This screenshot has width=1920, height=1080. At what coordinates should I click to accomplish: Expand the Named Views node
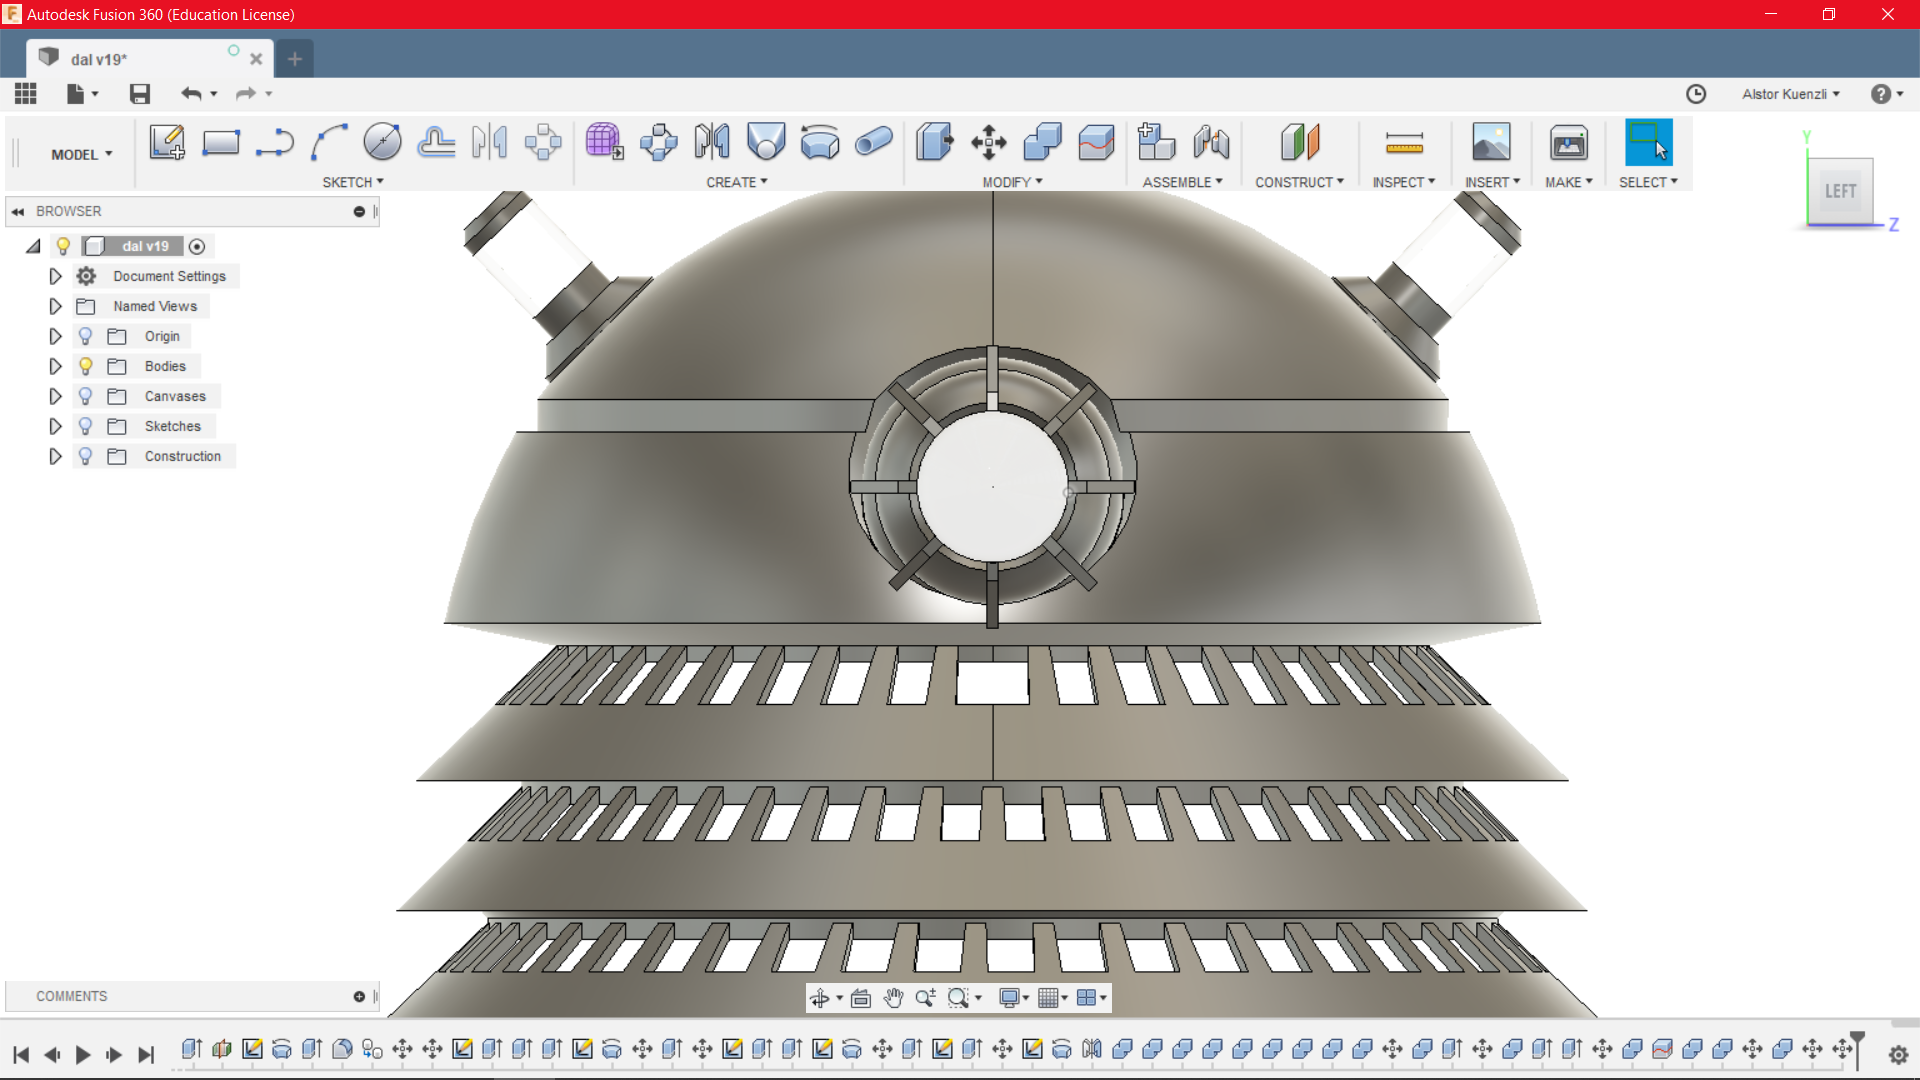pos(55,306)
